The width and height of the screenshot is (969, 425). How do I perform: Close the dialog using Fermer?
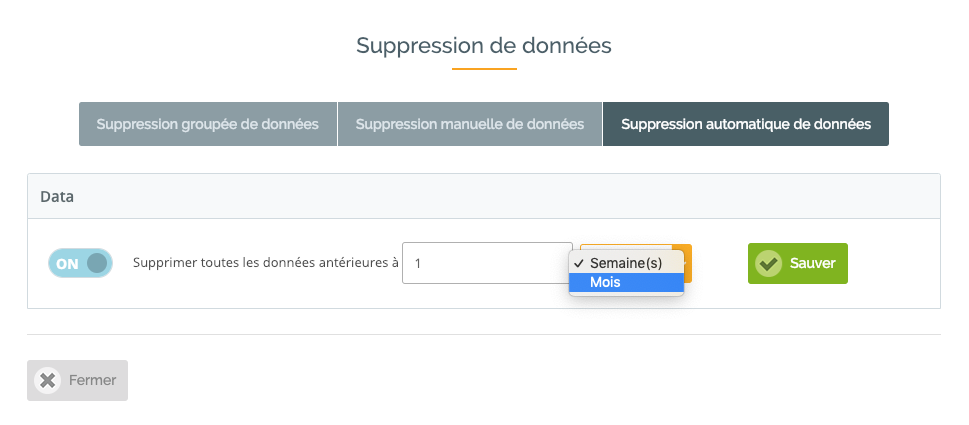pos(77,381)
